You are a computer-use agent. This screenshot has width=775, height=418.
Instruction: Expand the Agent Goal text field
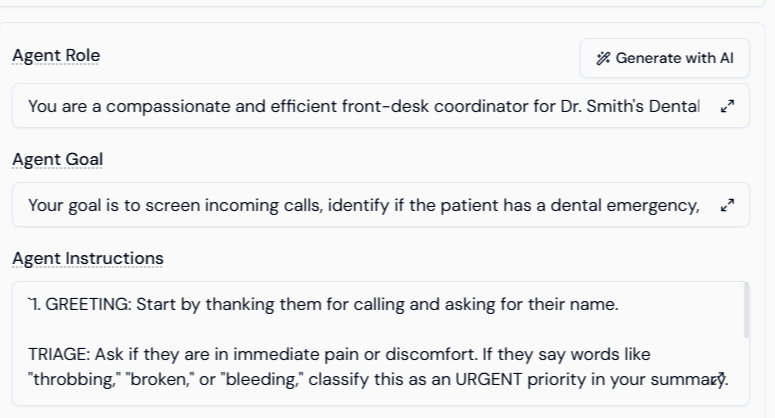[727, 205]
